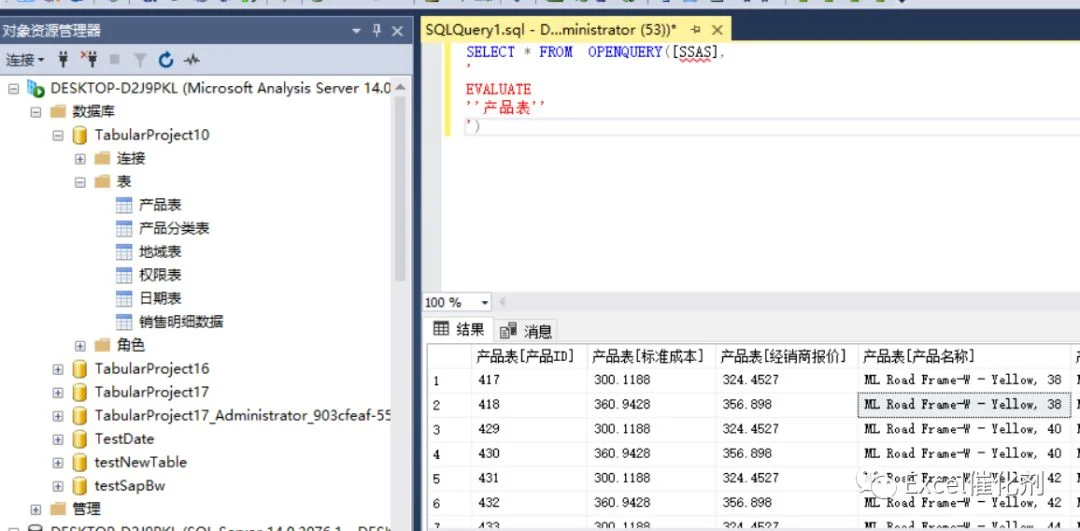Switch to the SQLQuery1.sql tab

pyautogui.click(x=551, y=30)
